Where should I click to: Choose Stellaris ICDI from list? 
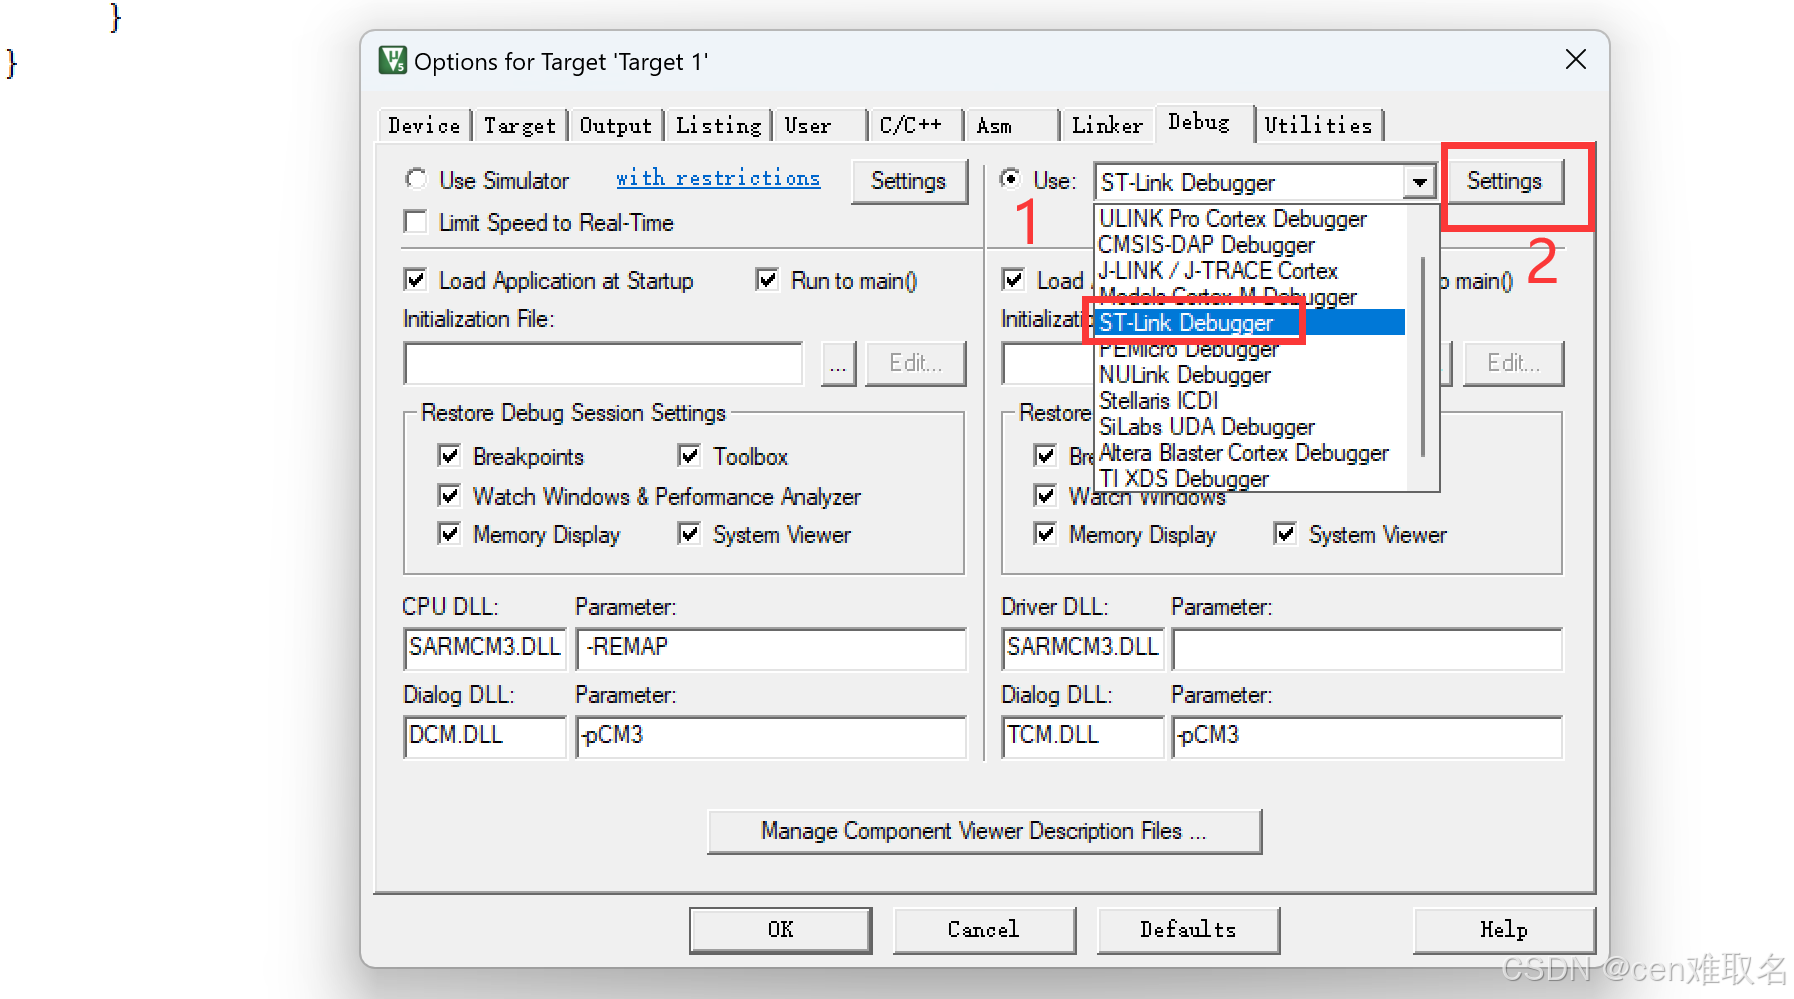pyautogui.click(x=1251, y=401)
